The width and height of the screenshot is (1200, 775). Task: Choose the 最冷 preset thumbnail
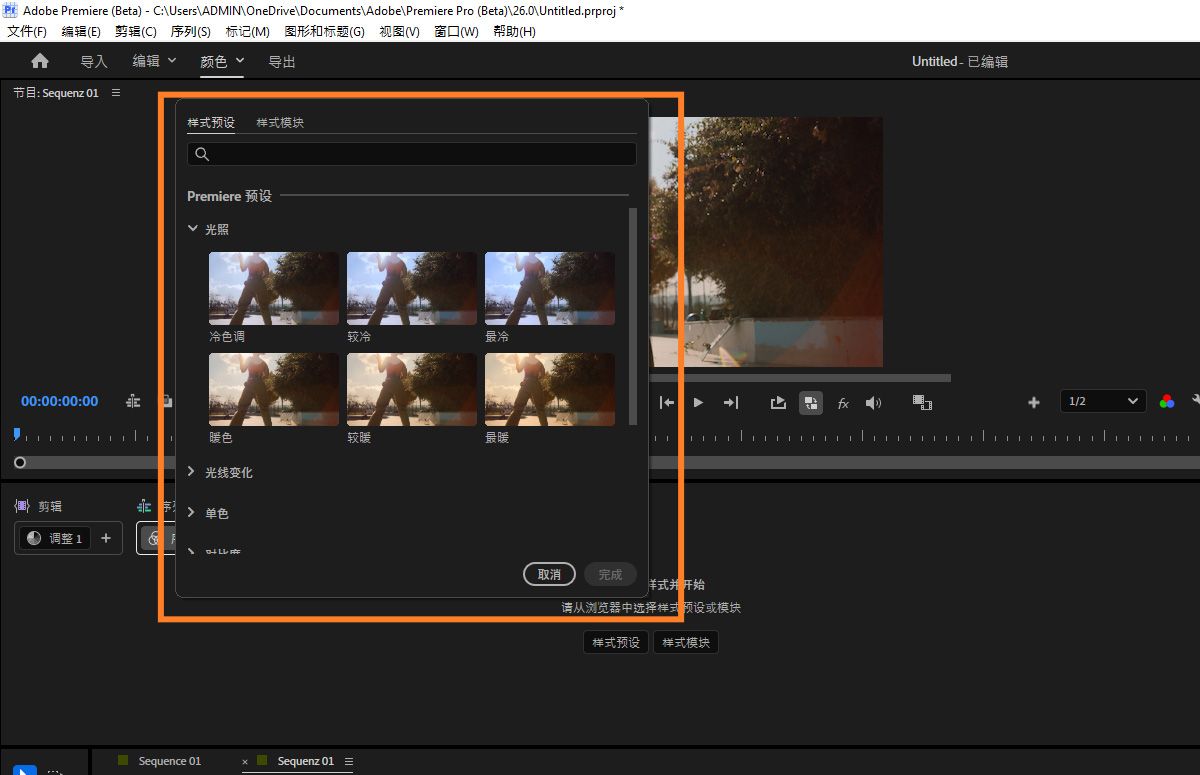550,288
